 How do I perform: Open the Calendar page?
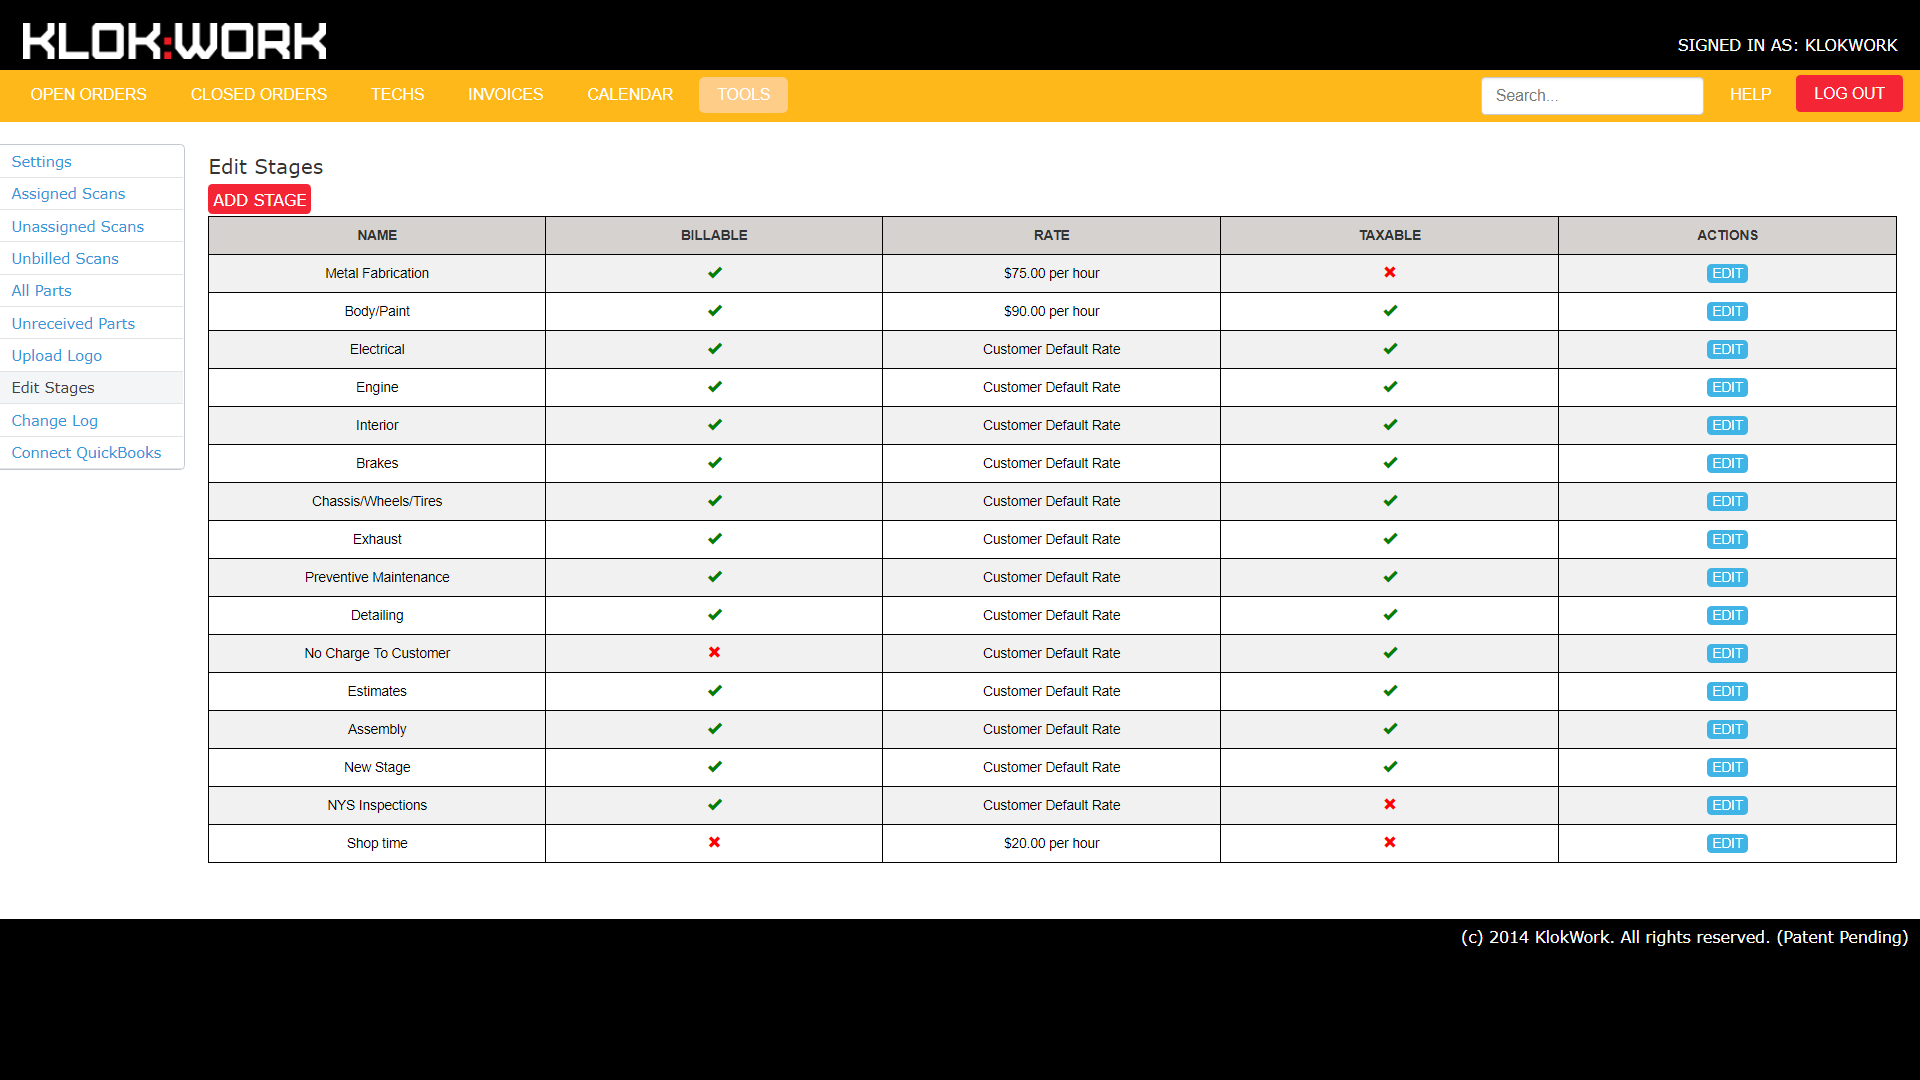pyautogui.click(x=629, y=94)
